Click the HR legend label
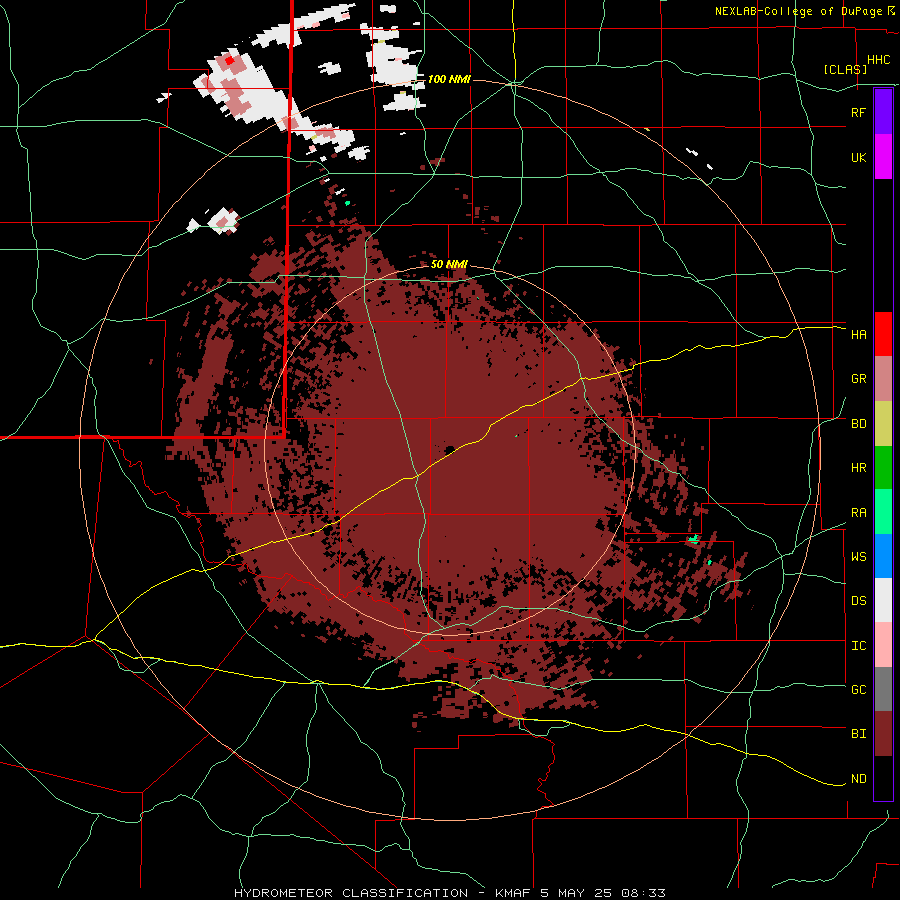 pyautogui.click(x=858, y=468)
